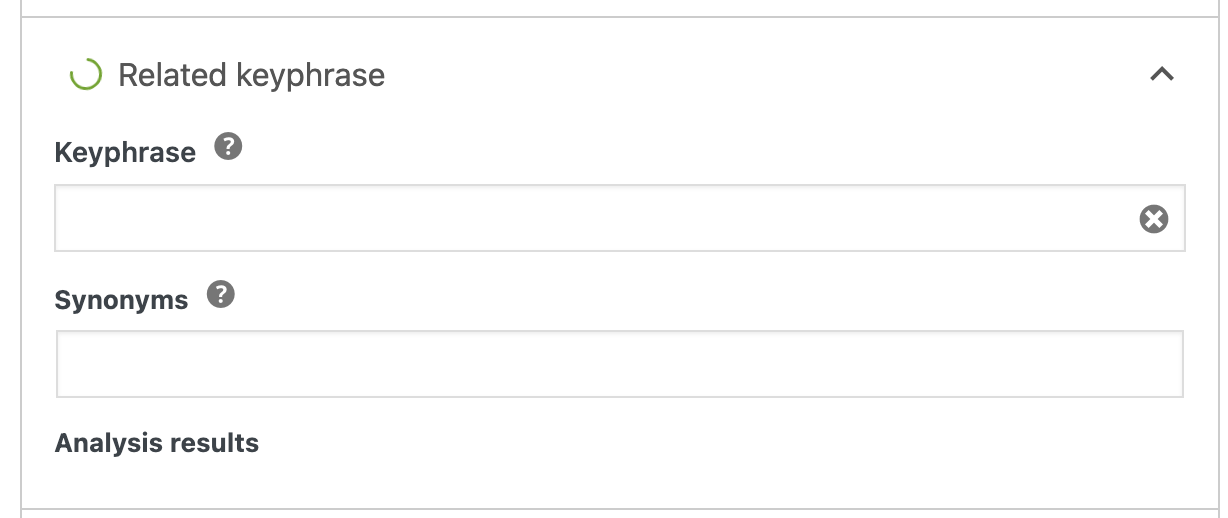This screenshot has width=1228, height=518.
Task: Click the Analysis results label text
Action: click(x=157, y=443)
